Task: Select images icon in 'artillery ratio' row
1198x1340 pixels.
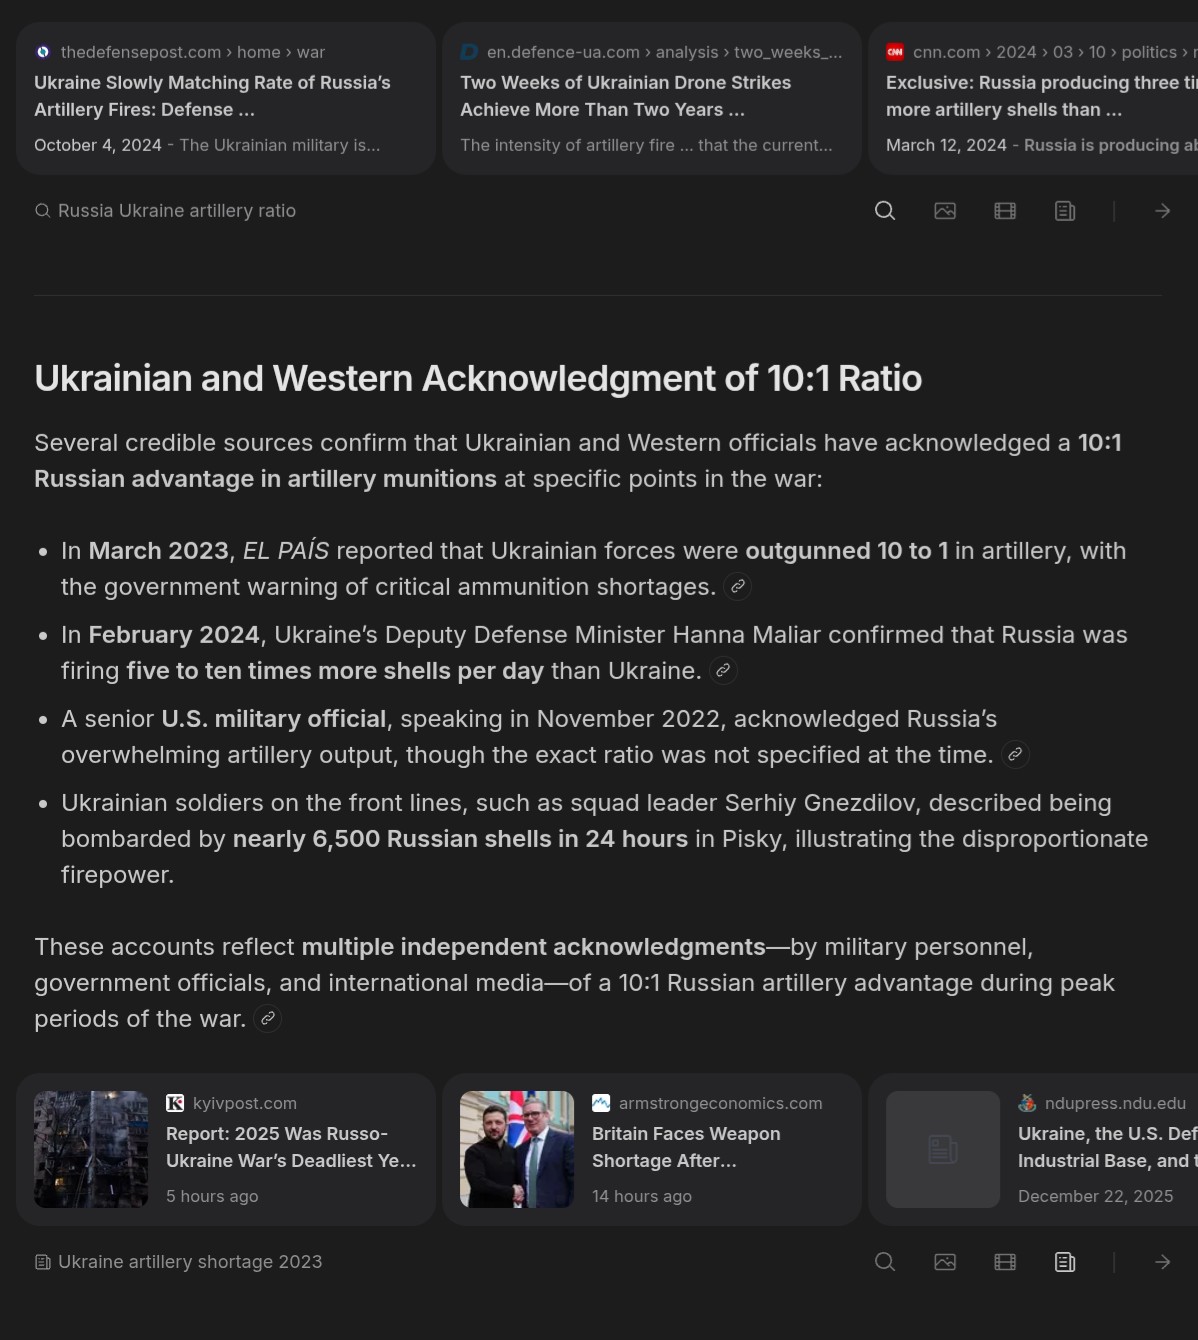Action: point(945,211)
